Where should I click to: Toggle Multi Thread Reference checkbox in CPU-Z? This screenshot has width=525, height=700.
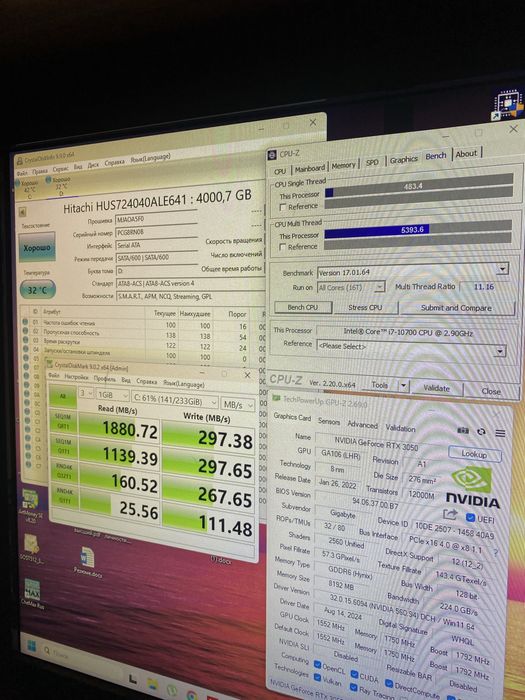[283, 247]
